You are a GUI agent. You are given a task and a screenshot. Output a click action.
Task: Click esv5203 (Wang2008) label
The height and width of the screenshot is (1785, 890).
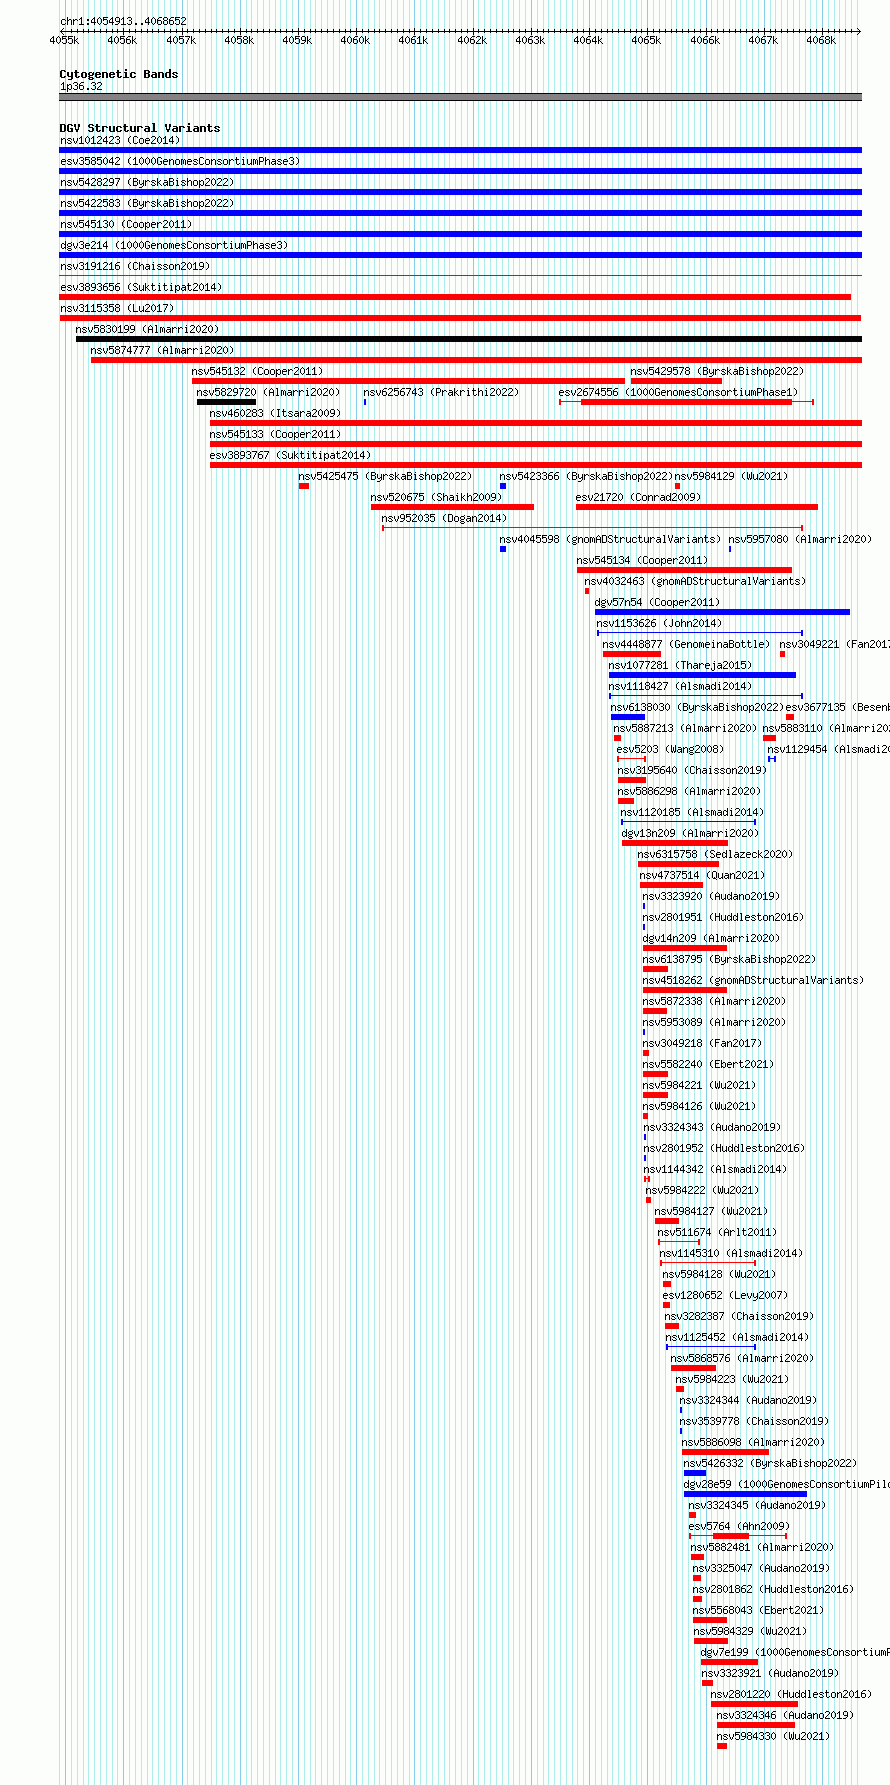click(670, 749)
